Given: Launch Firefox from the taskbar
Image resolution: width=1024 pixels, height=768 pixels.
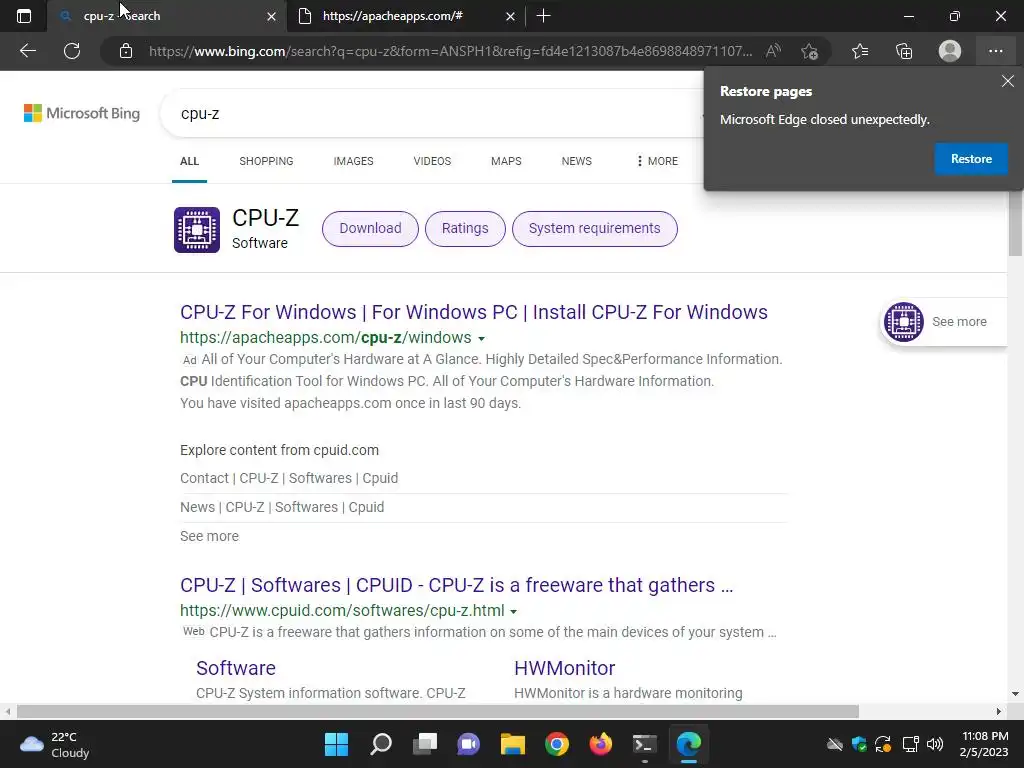Looking at the screenshot, I should tap(601, 744).
